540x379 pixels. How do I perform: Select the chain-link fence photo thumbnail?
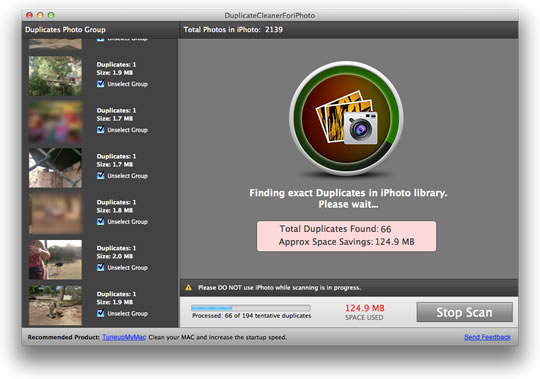pyautogui.click(x=55, y=168)
